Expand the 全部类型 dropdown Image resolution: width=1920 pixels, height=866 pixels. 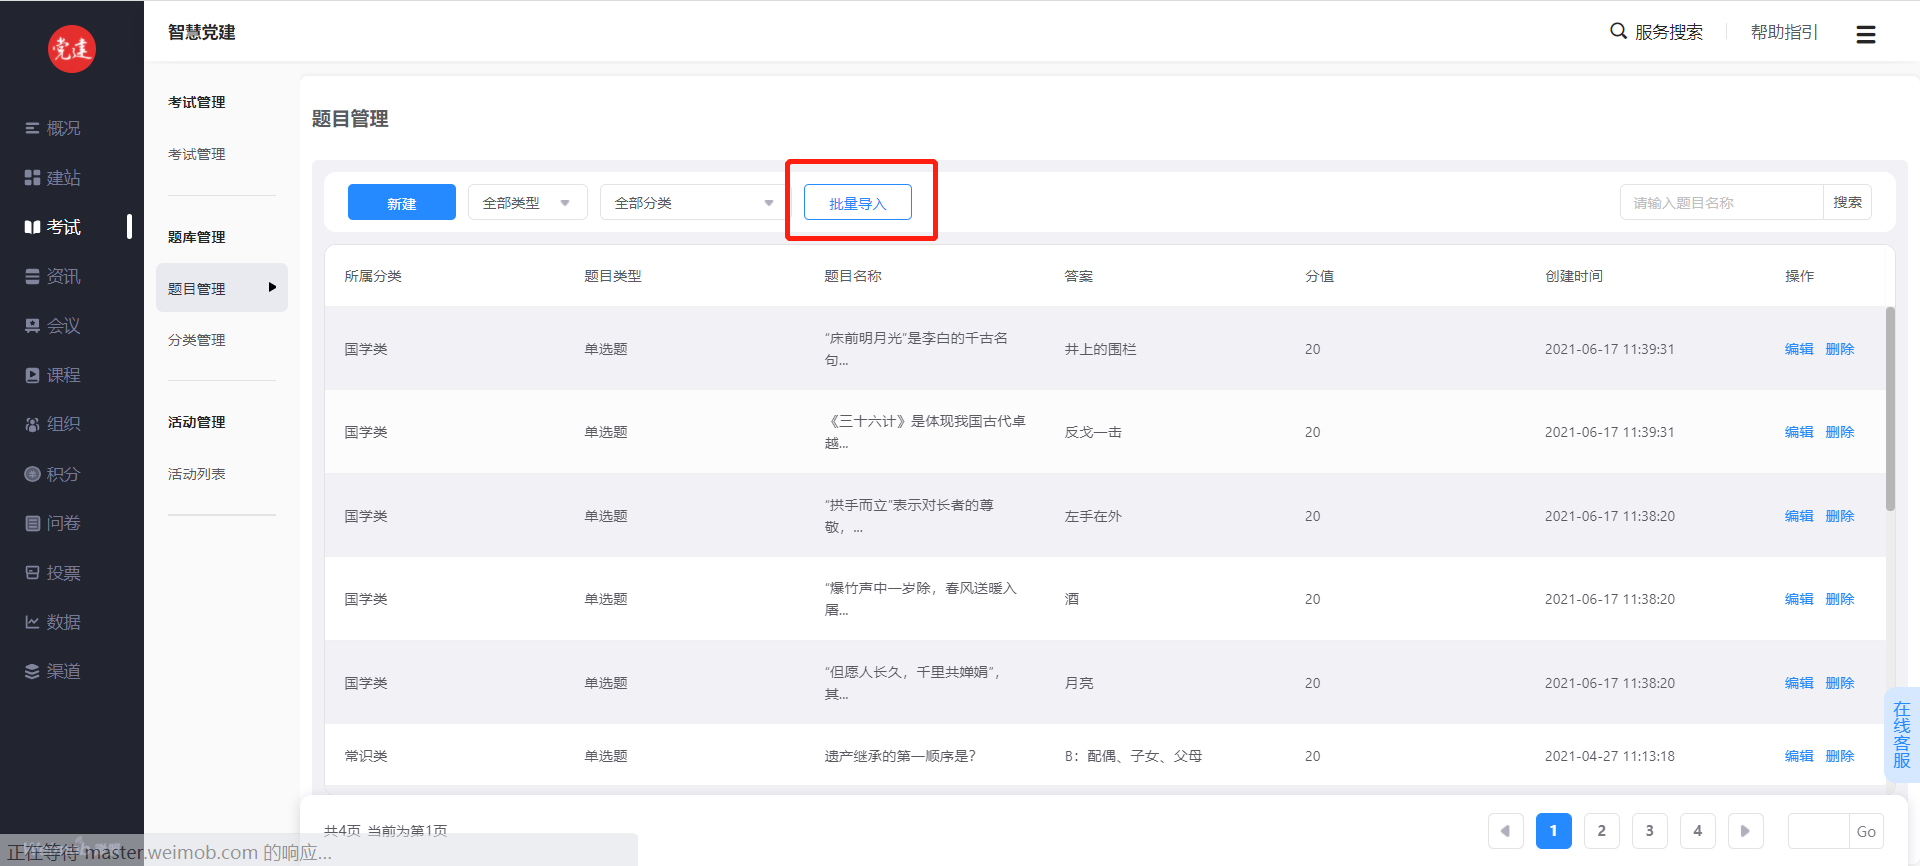click(x=527, y=203)
